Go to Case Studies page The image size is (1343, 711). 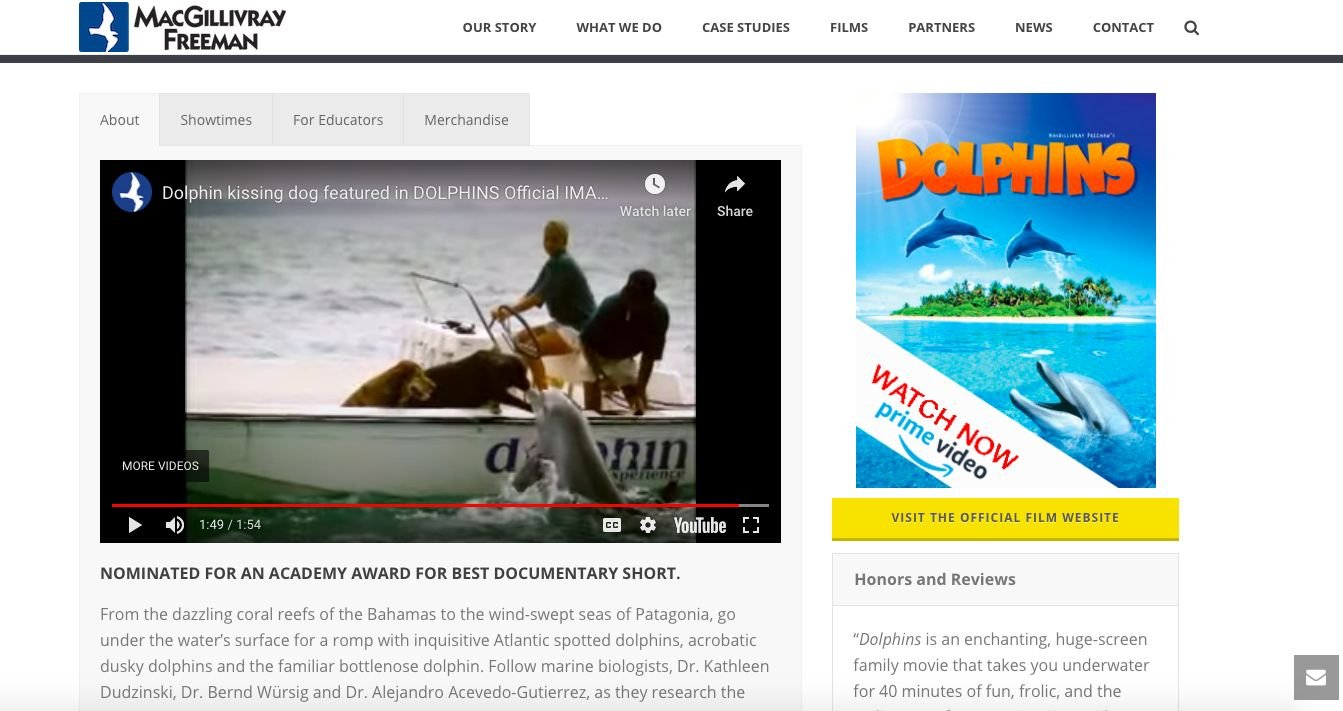(746, 28)
